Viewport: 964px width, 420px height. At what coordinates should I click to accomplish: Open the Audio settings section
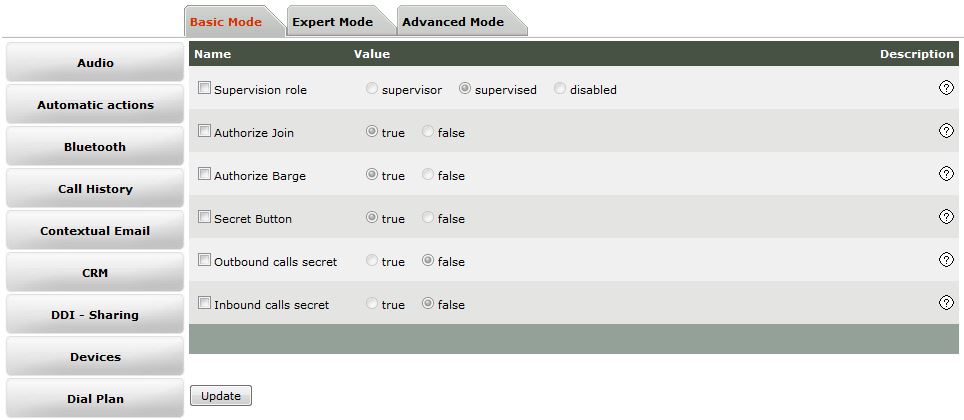click(x=95, y=62)
